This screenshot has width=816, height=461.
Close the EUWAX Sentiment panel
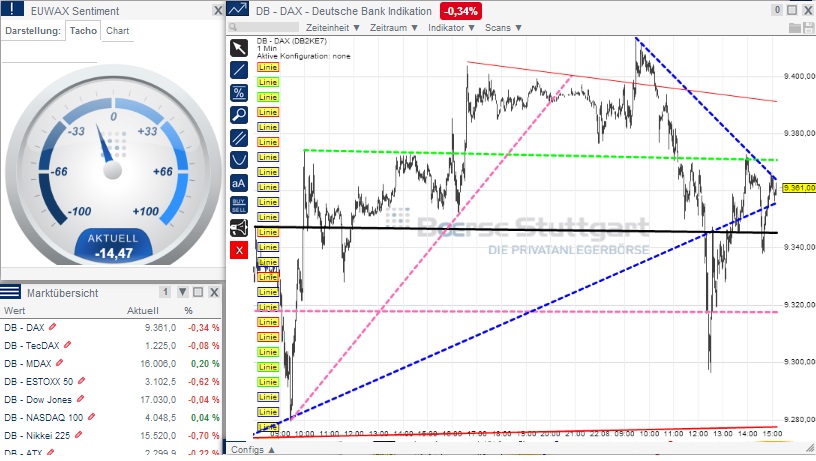coord(218,10)
